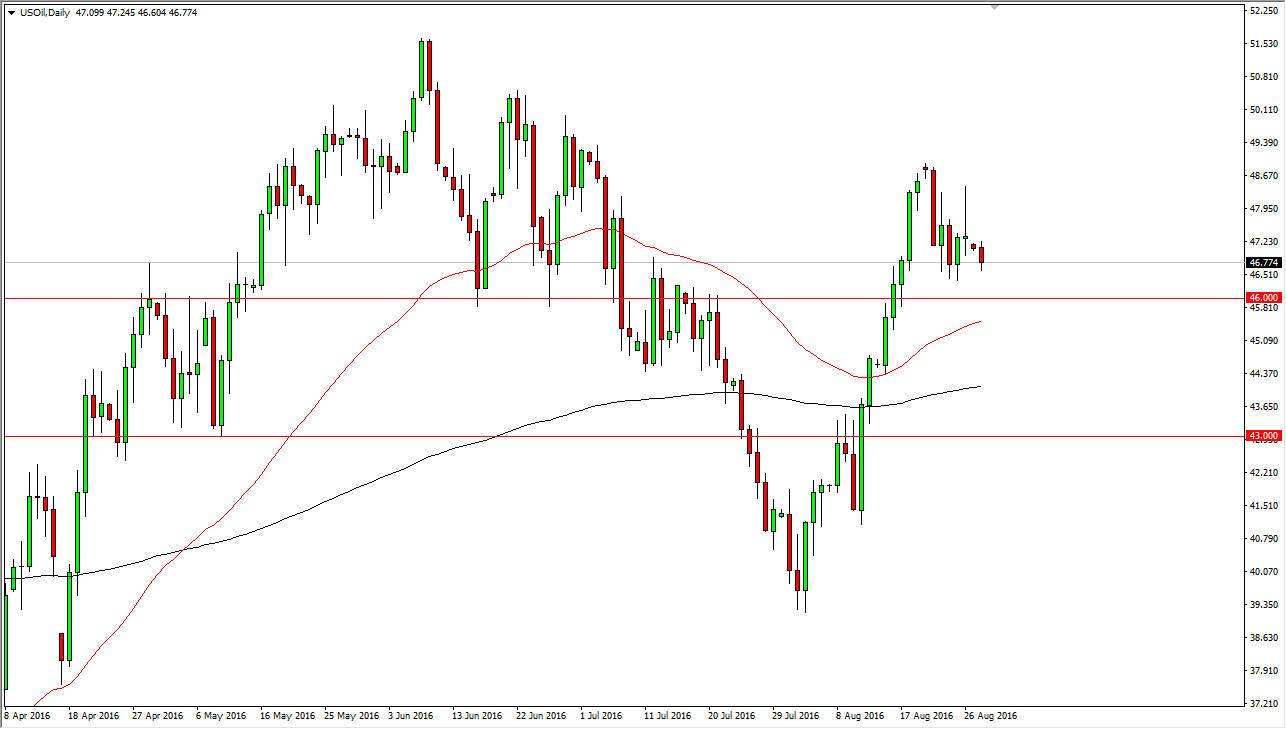Click the 45.090 price axis label
The height and width of the screenshot is (729, 1286).
click(x=1264, y=341)
